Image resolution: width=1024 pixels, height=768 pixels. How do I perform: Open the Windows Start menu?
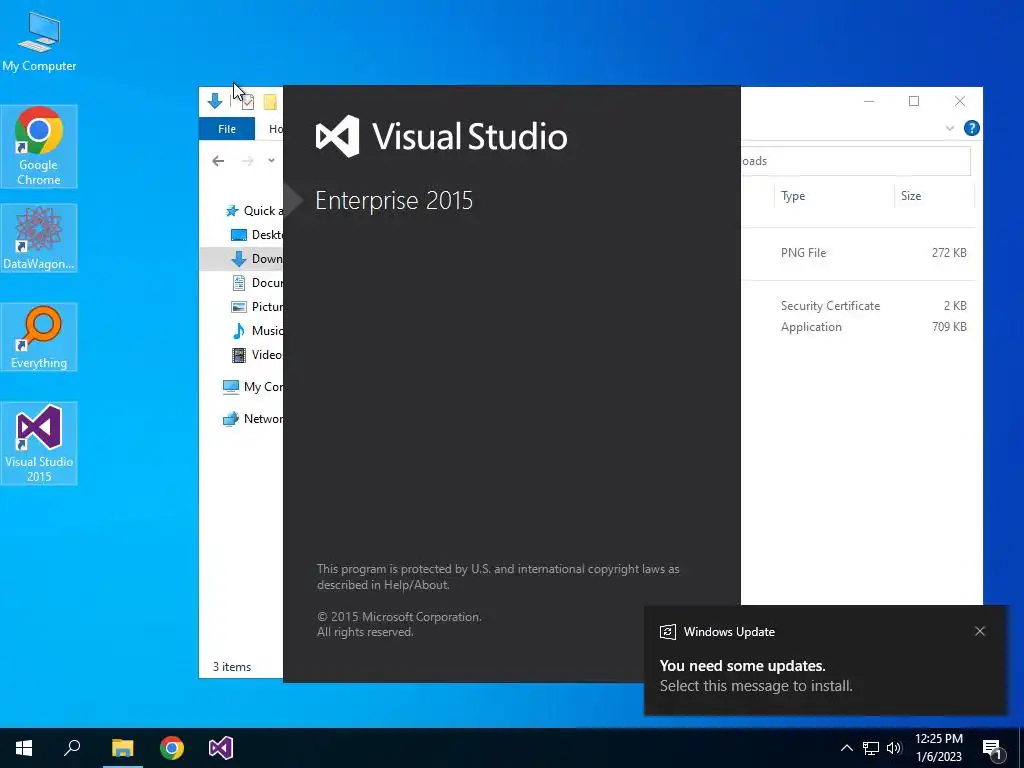tap(24, 748)
